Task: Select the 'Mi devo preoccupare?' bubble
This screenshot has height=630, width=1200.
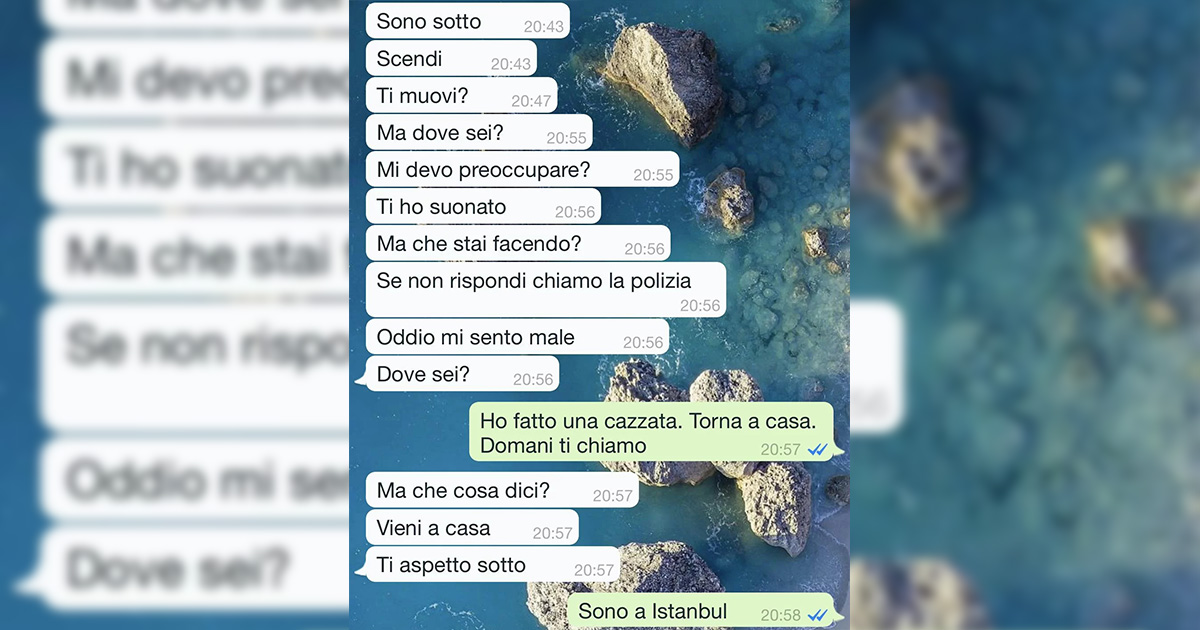Action: click(522, 170)
